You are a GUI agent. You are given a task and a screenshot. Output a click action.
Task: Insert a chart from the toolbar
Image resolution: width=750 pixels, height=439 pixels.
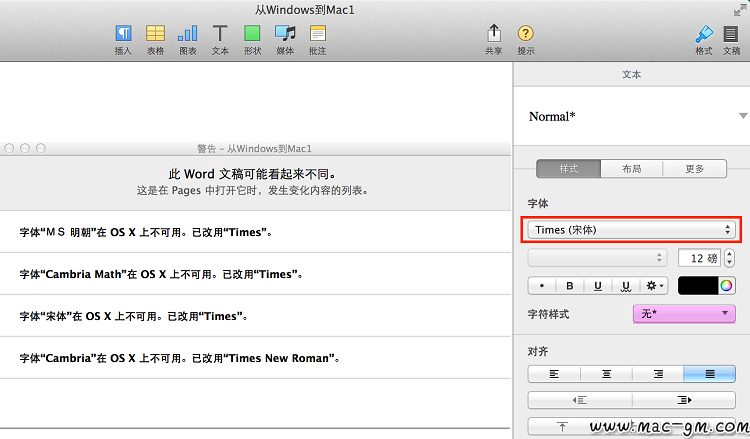188,40
